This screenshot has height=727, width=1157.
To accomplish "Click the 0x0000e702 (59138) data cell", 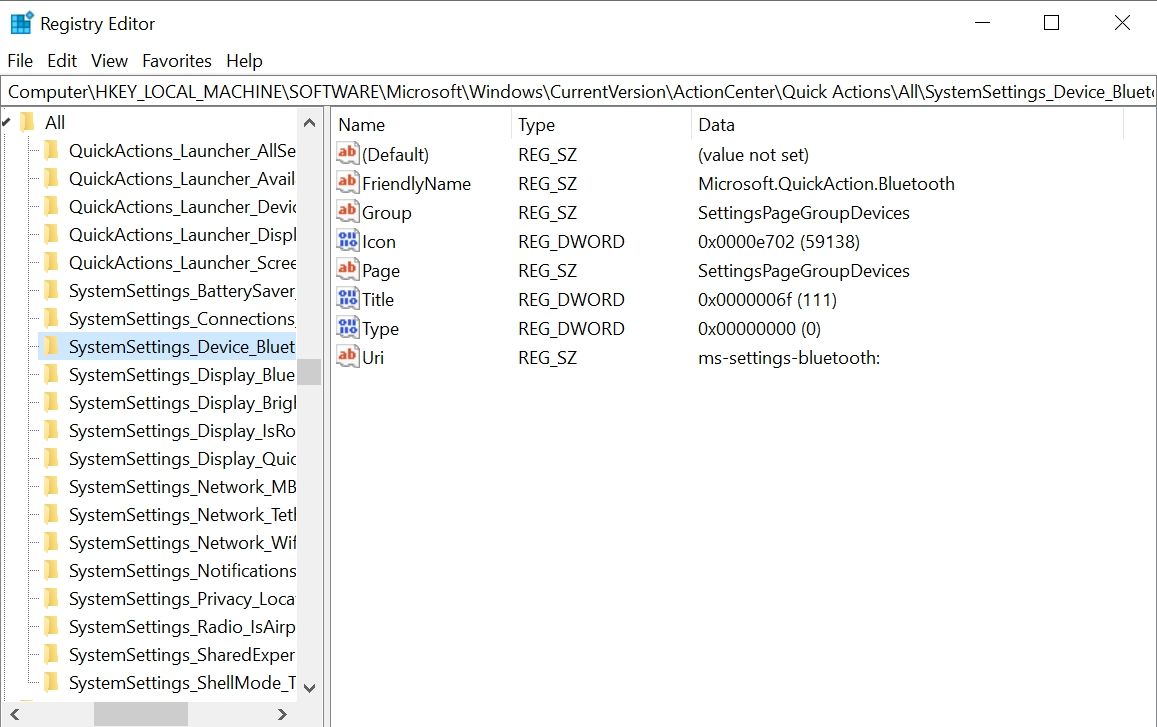I will click(778, 242).
